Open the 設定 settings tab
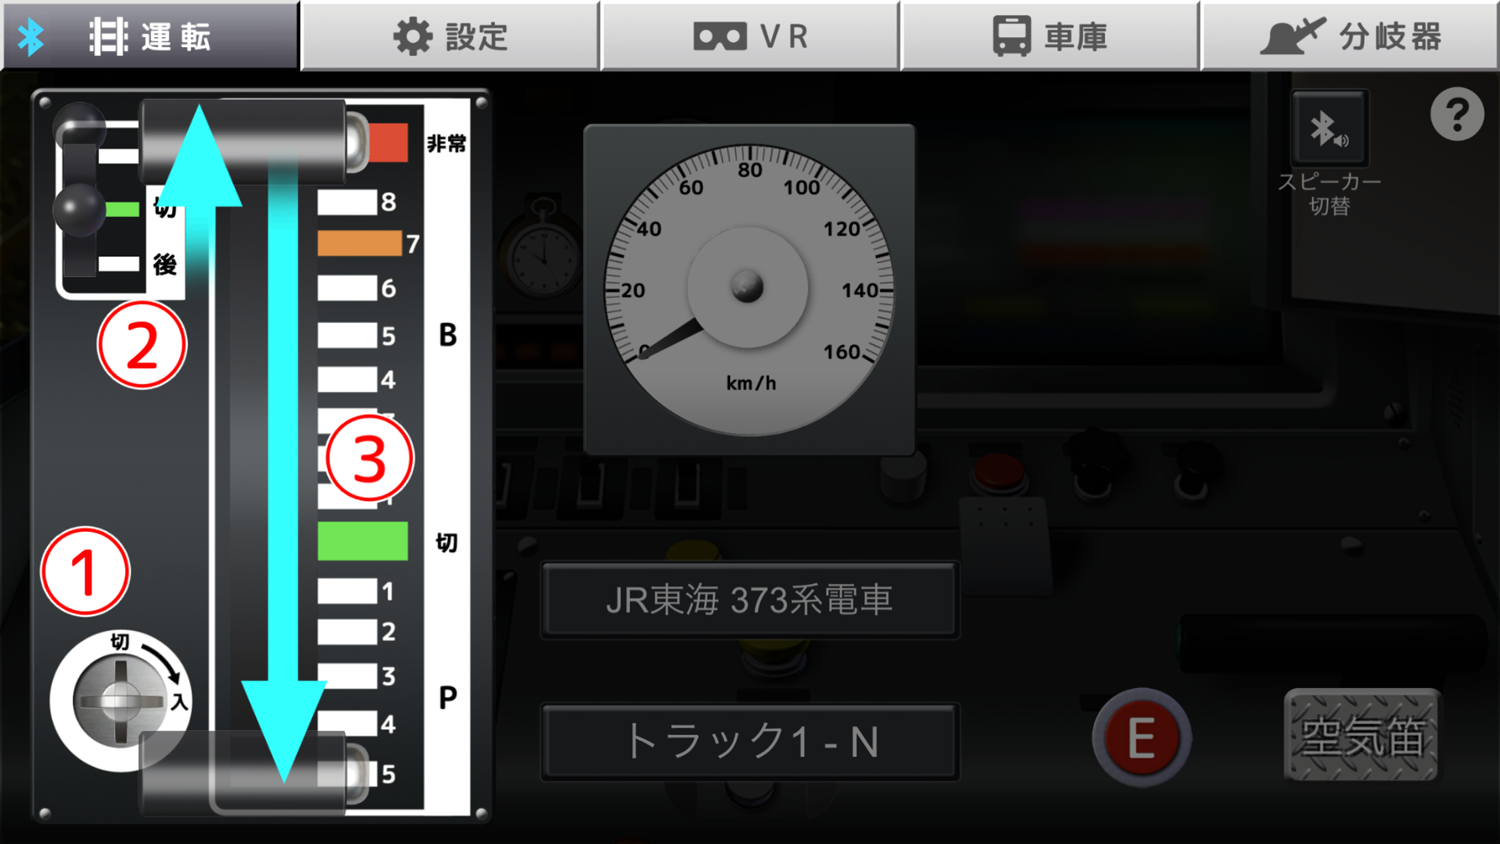The image size is (1500, 844). [x=450, y=36]
